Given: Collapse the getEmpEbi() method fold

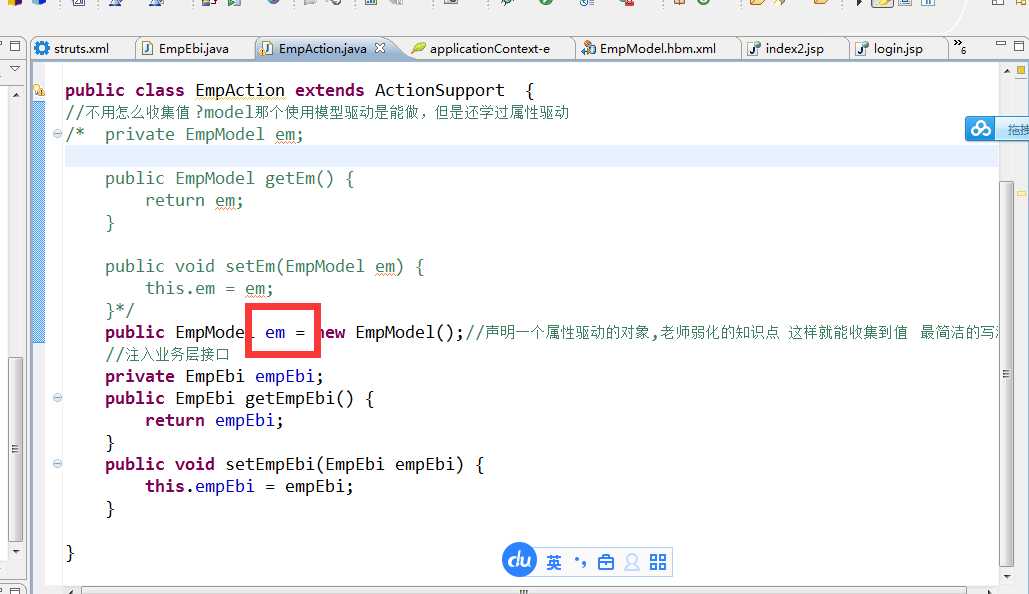Looking at the screenshot, I should (57, 398).
